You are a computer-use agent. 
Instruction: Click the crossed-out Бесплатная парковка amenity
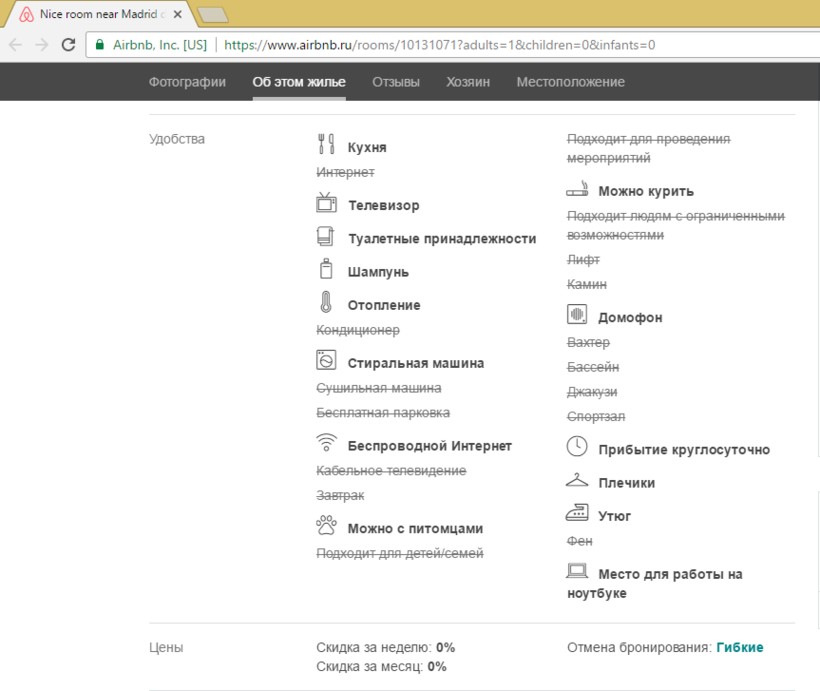(383, 413)
